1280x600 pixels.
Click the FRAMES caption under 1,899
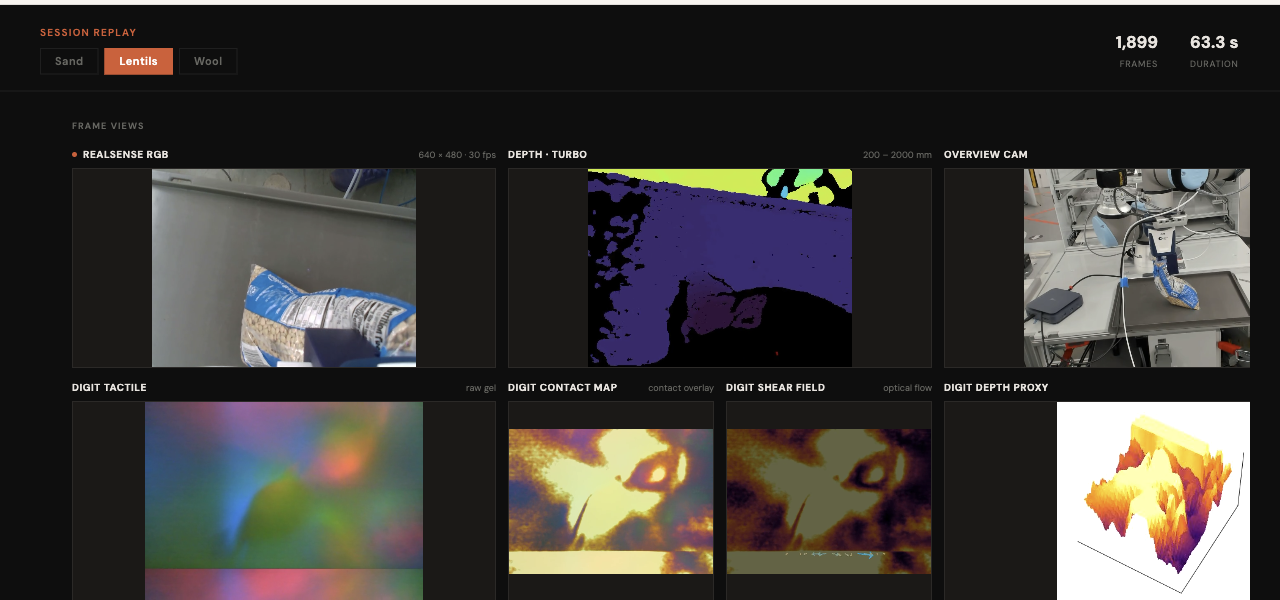pos(1139,64)
